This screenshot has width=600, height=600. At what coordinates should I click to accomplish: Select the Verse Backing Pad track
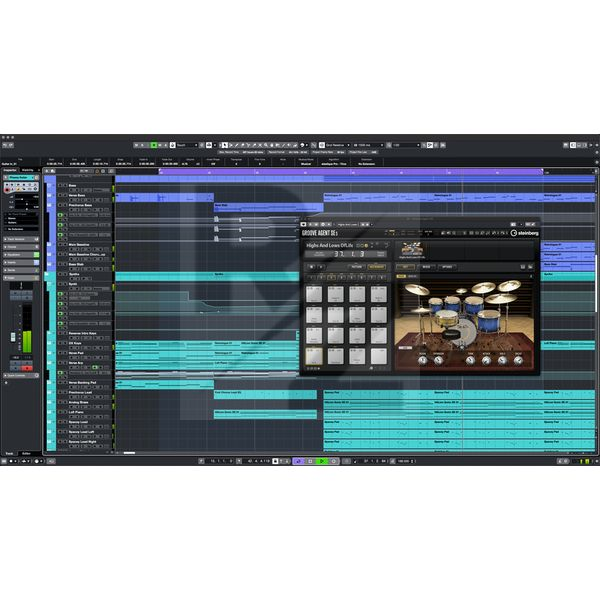(x=84, y=383)
